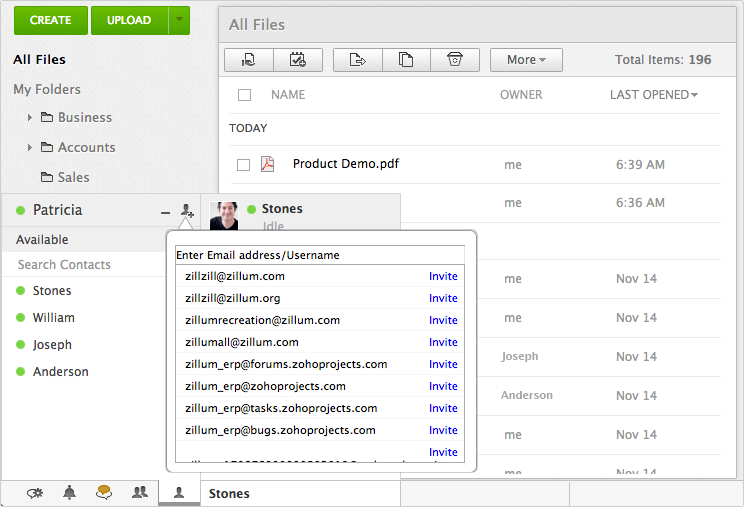
Task: Open chat settings gear icon
Action: (35, 492)
